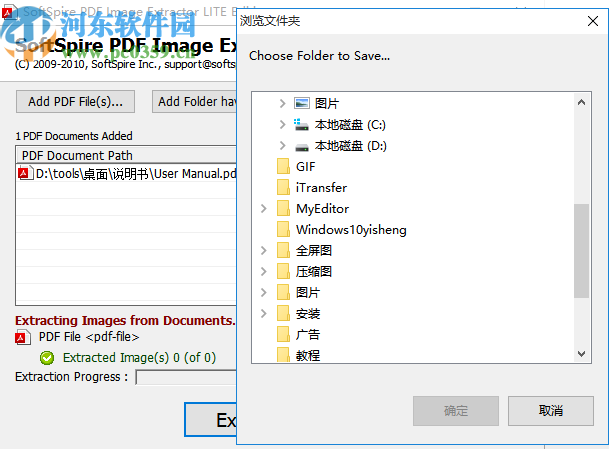Click the Extract button in main window
This screenshot has width=609, height=449.
pos(211,419)
